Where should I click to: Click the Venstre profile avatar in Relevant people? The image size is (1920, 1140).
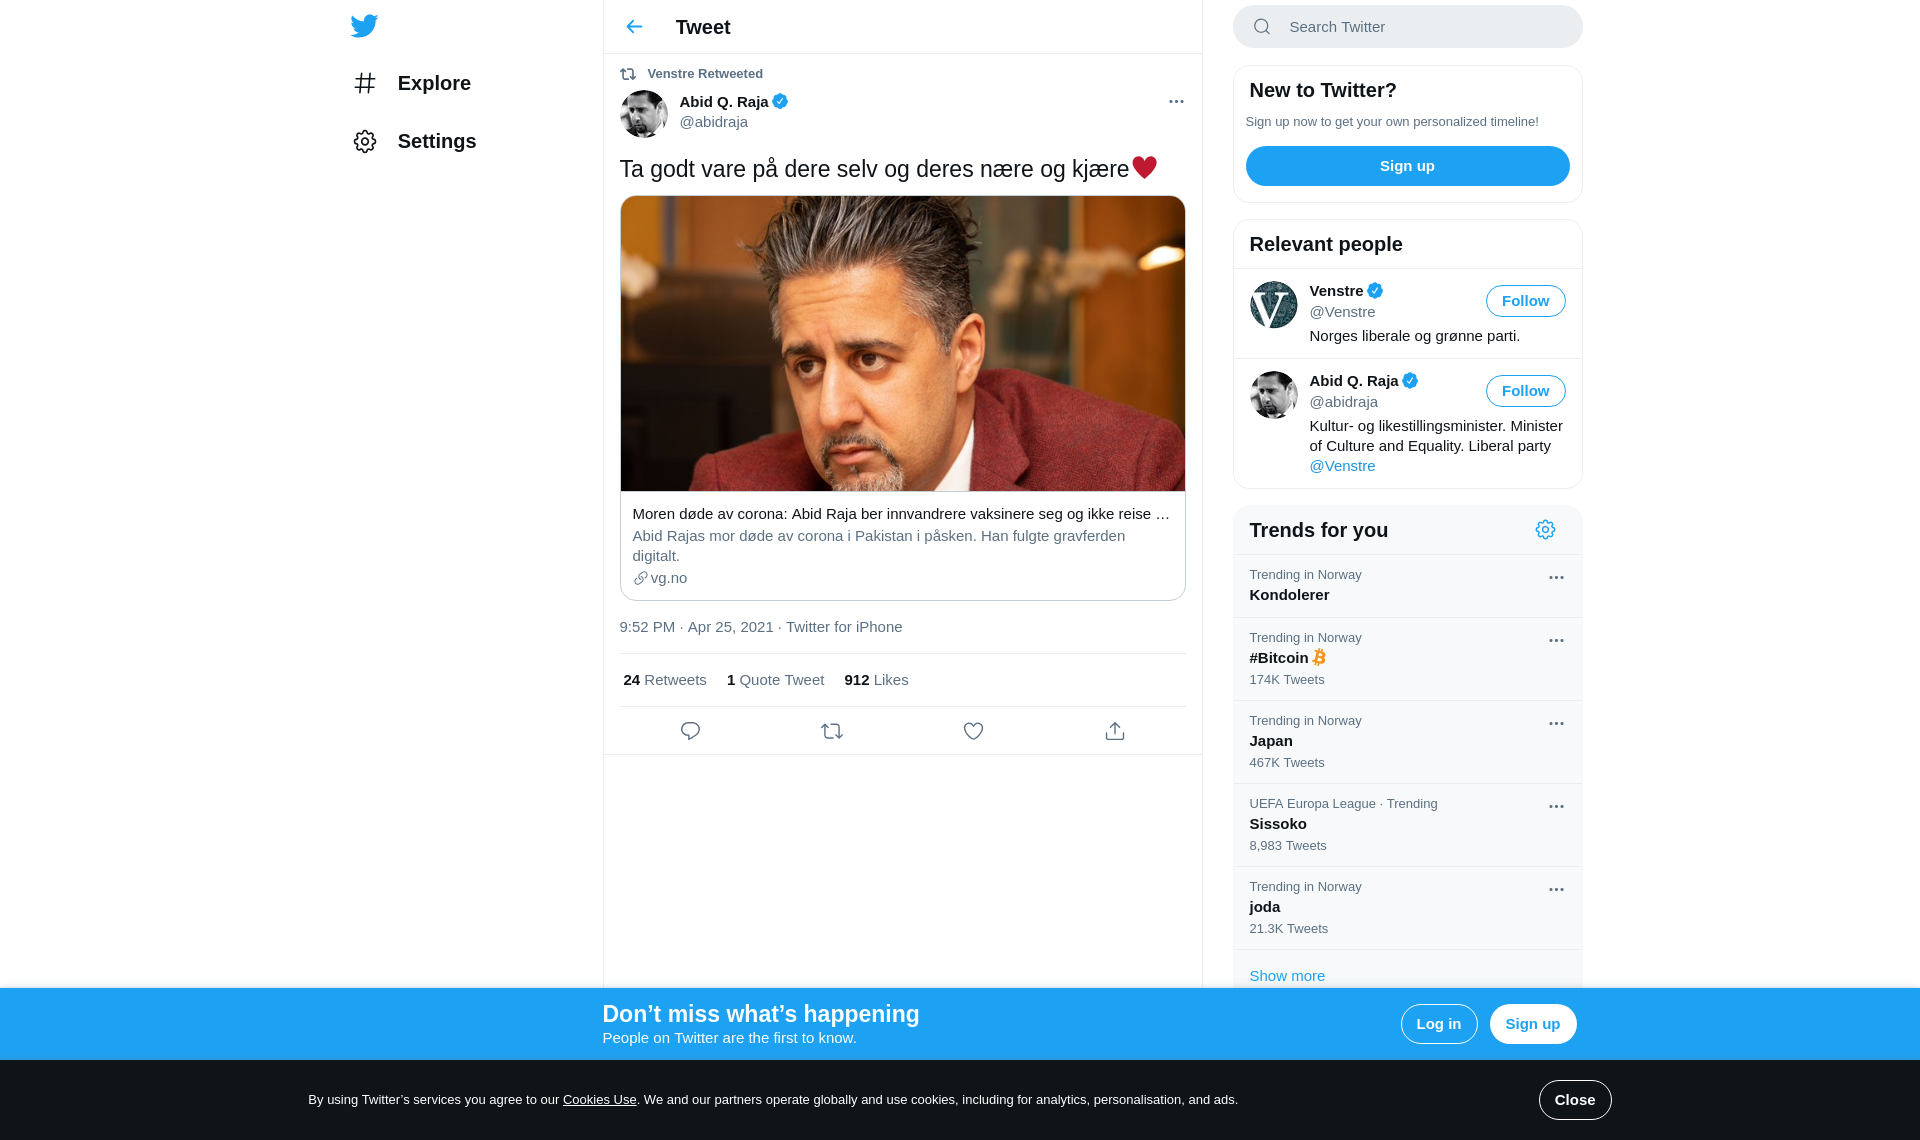[1274, 305]
